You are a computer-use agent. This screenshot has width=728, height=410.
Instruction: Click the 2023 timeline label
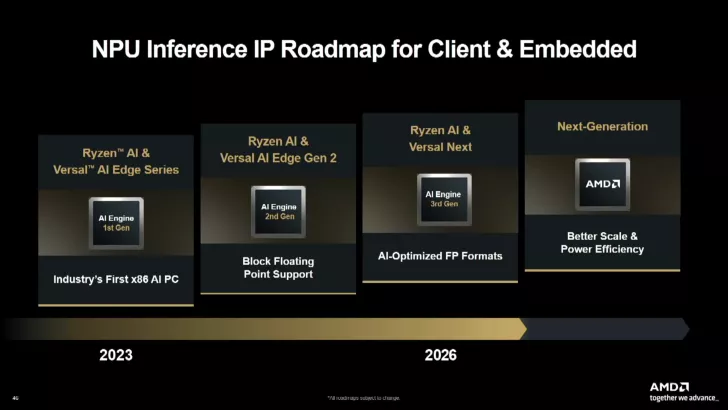pyautogui.click(x=116, y=355)
